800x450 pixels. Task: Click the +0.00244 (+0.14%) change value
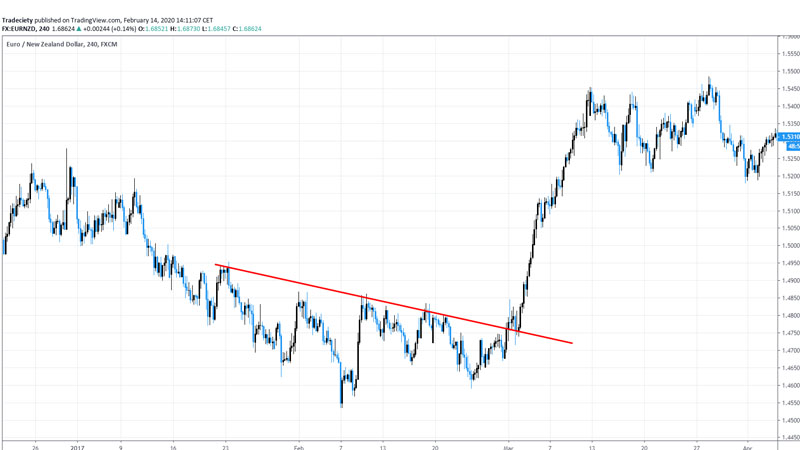[x=109, y=29]
